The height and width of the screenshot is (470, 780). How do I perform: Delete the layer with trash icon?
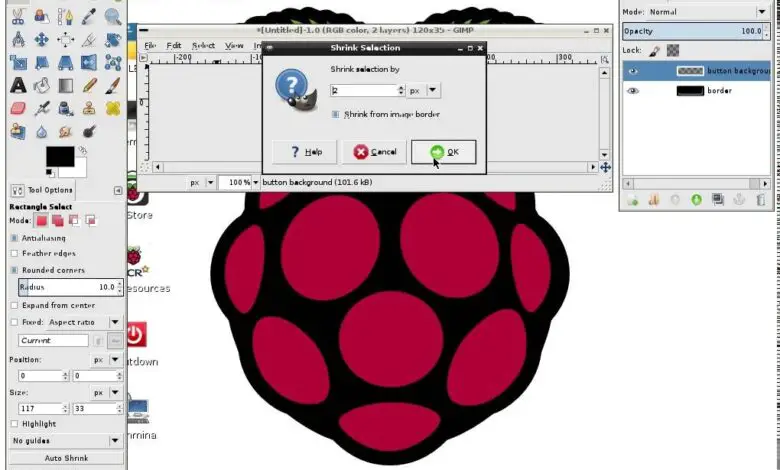(x=761, y=200)
